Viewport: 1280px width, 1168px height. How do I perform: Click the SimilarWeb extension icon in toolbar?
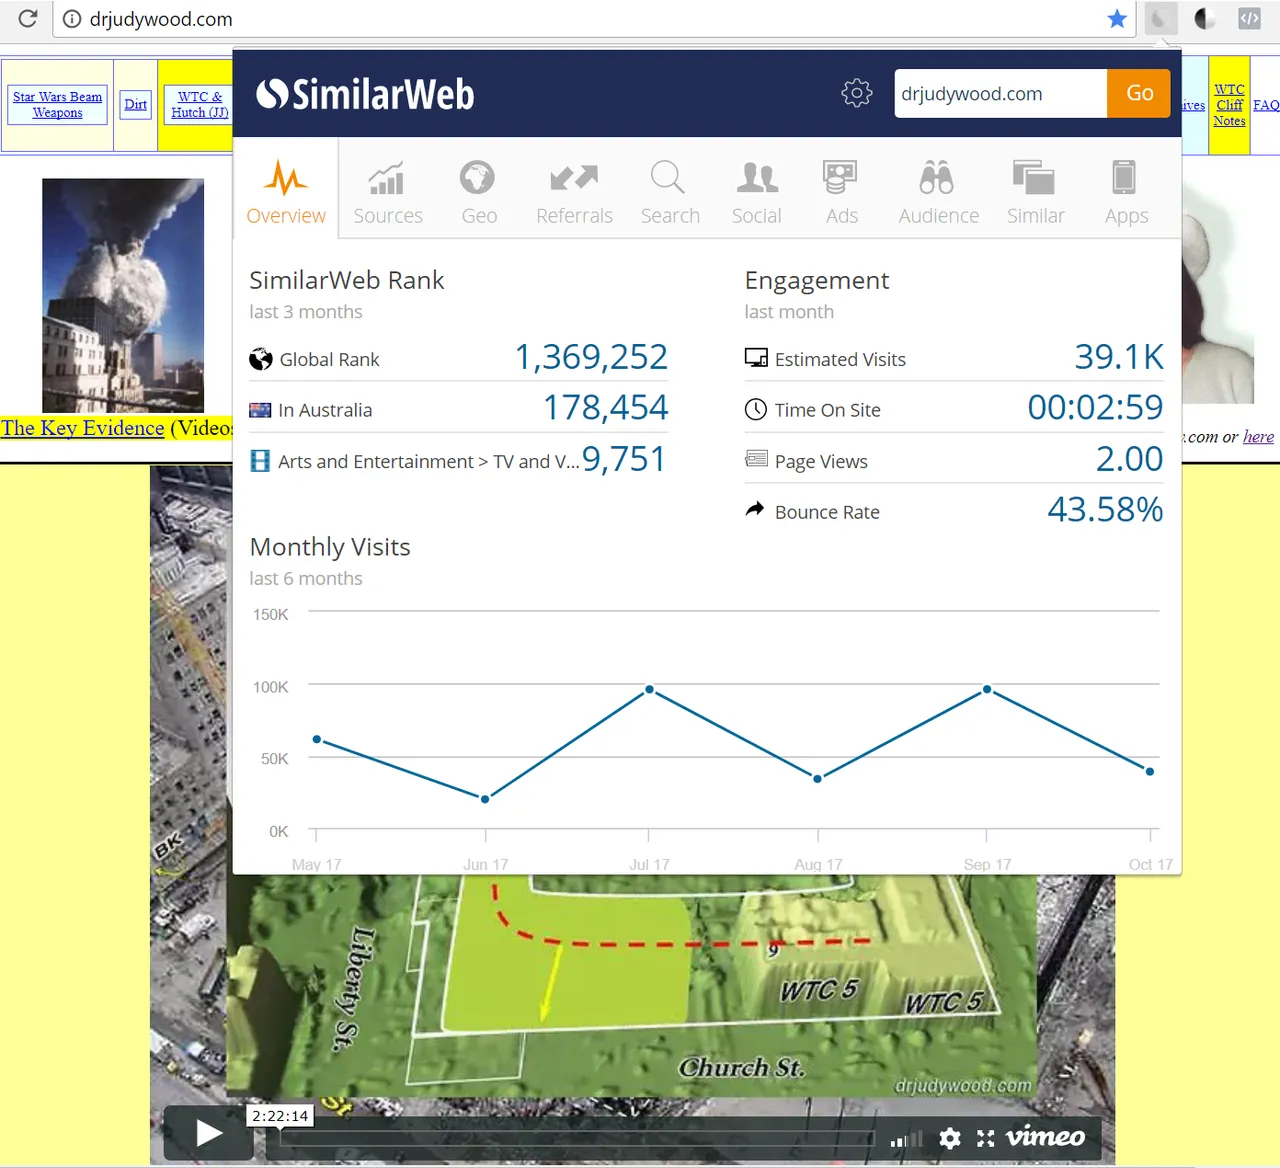pyautogui.click(x=1160, y=18)
